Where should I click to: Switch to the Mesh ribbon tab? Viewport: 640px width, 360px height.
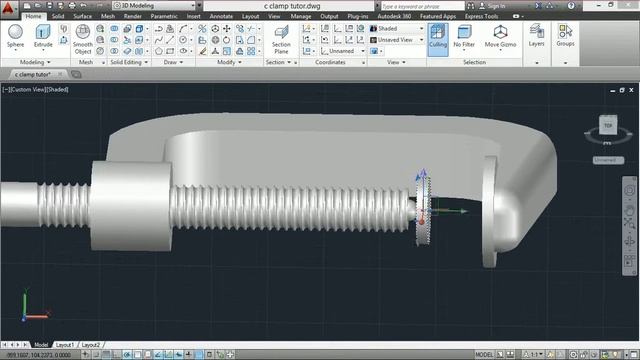(x=108, y=16)
